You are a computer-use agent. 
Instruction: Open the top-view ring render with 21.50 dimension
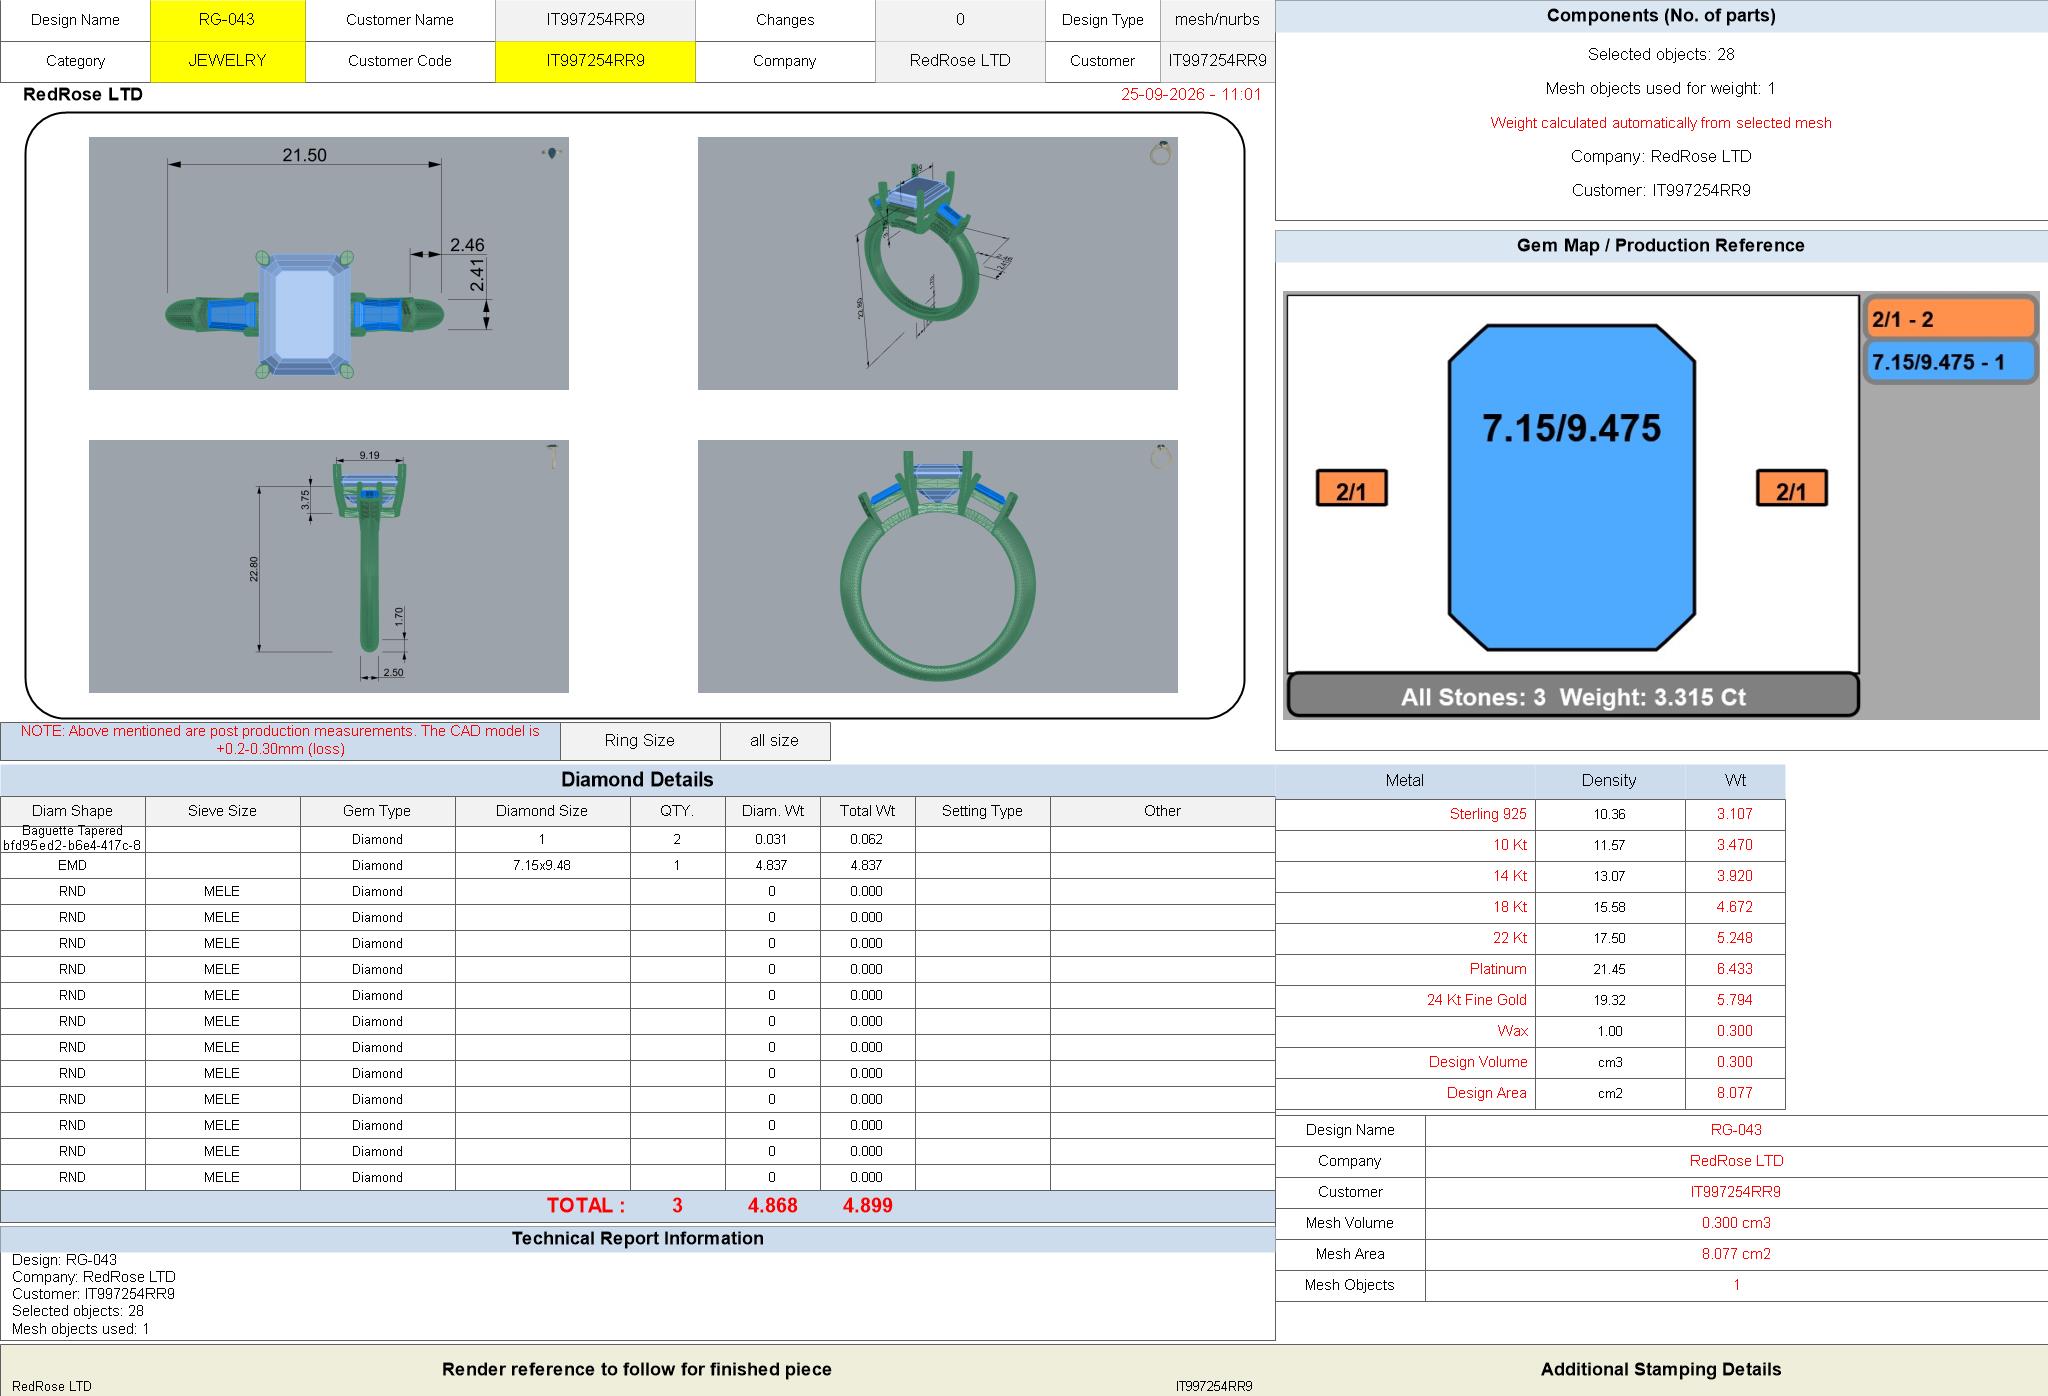point(329,263)
